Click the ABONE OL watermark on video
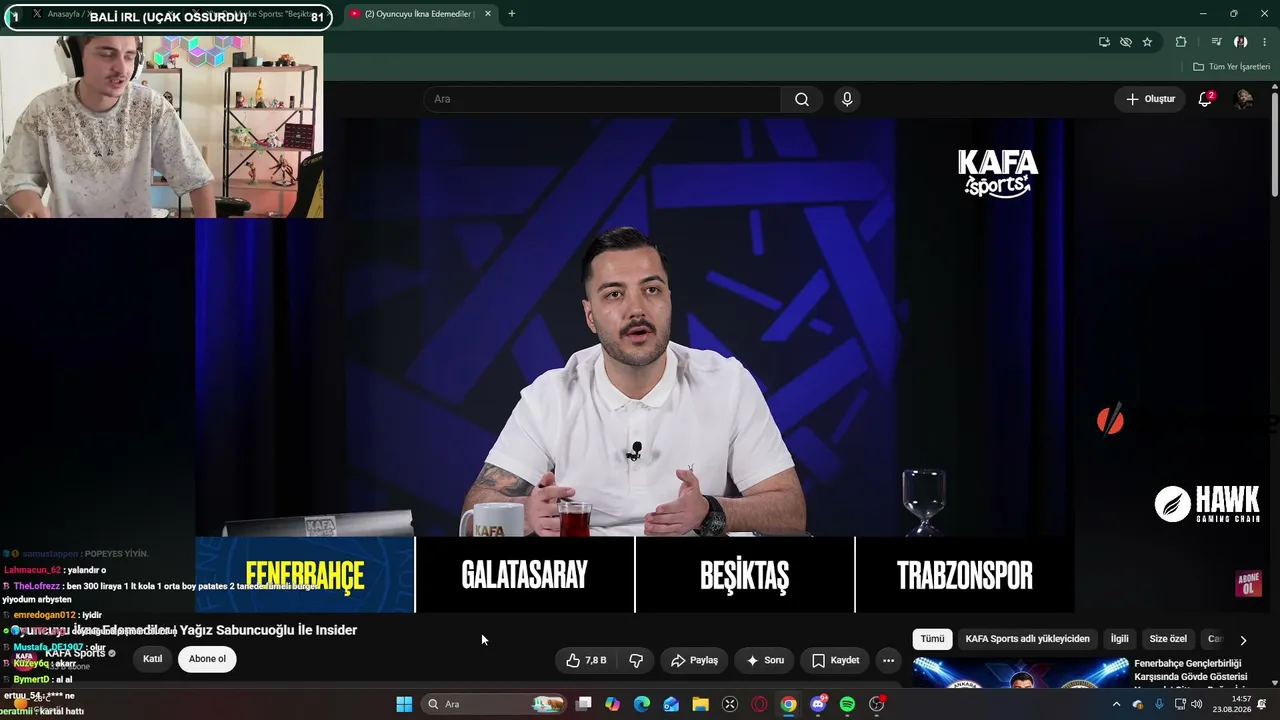The image size is (1280, 720). pyautogui.click(x=1248, y=584)
